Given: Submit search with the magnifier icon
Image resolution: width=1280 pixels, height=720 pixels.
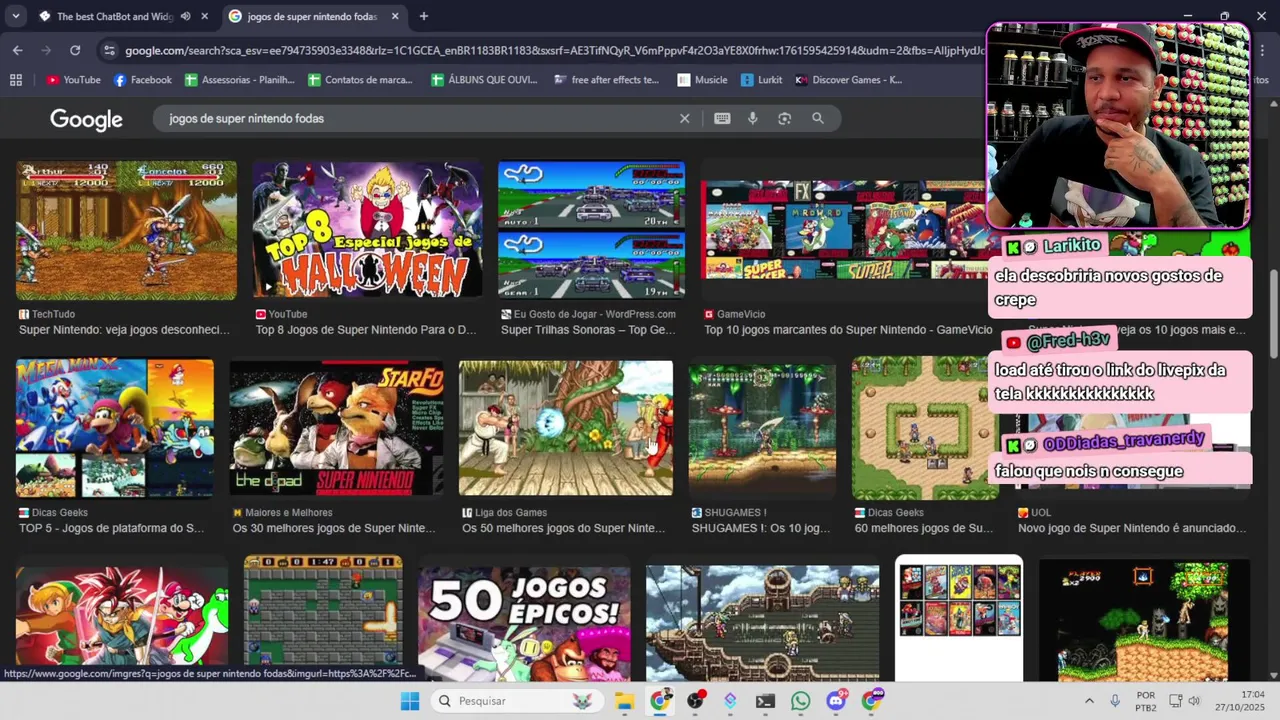Looking at the screenshot, I should [x=818, y=118].
